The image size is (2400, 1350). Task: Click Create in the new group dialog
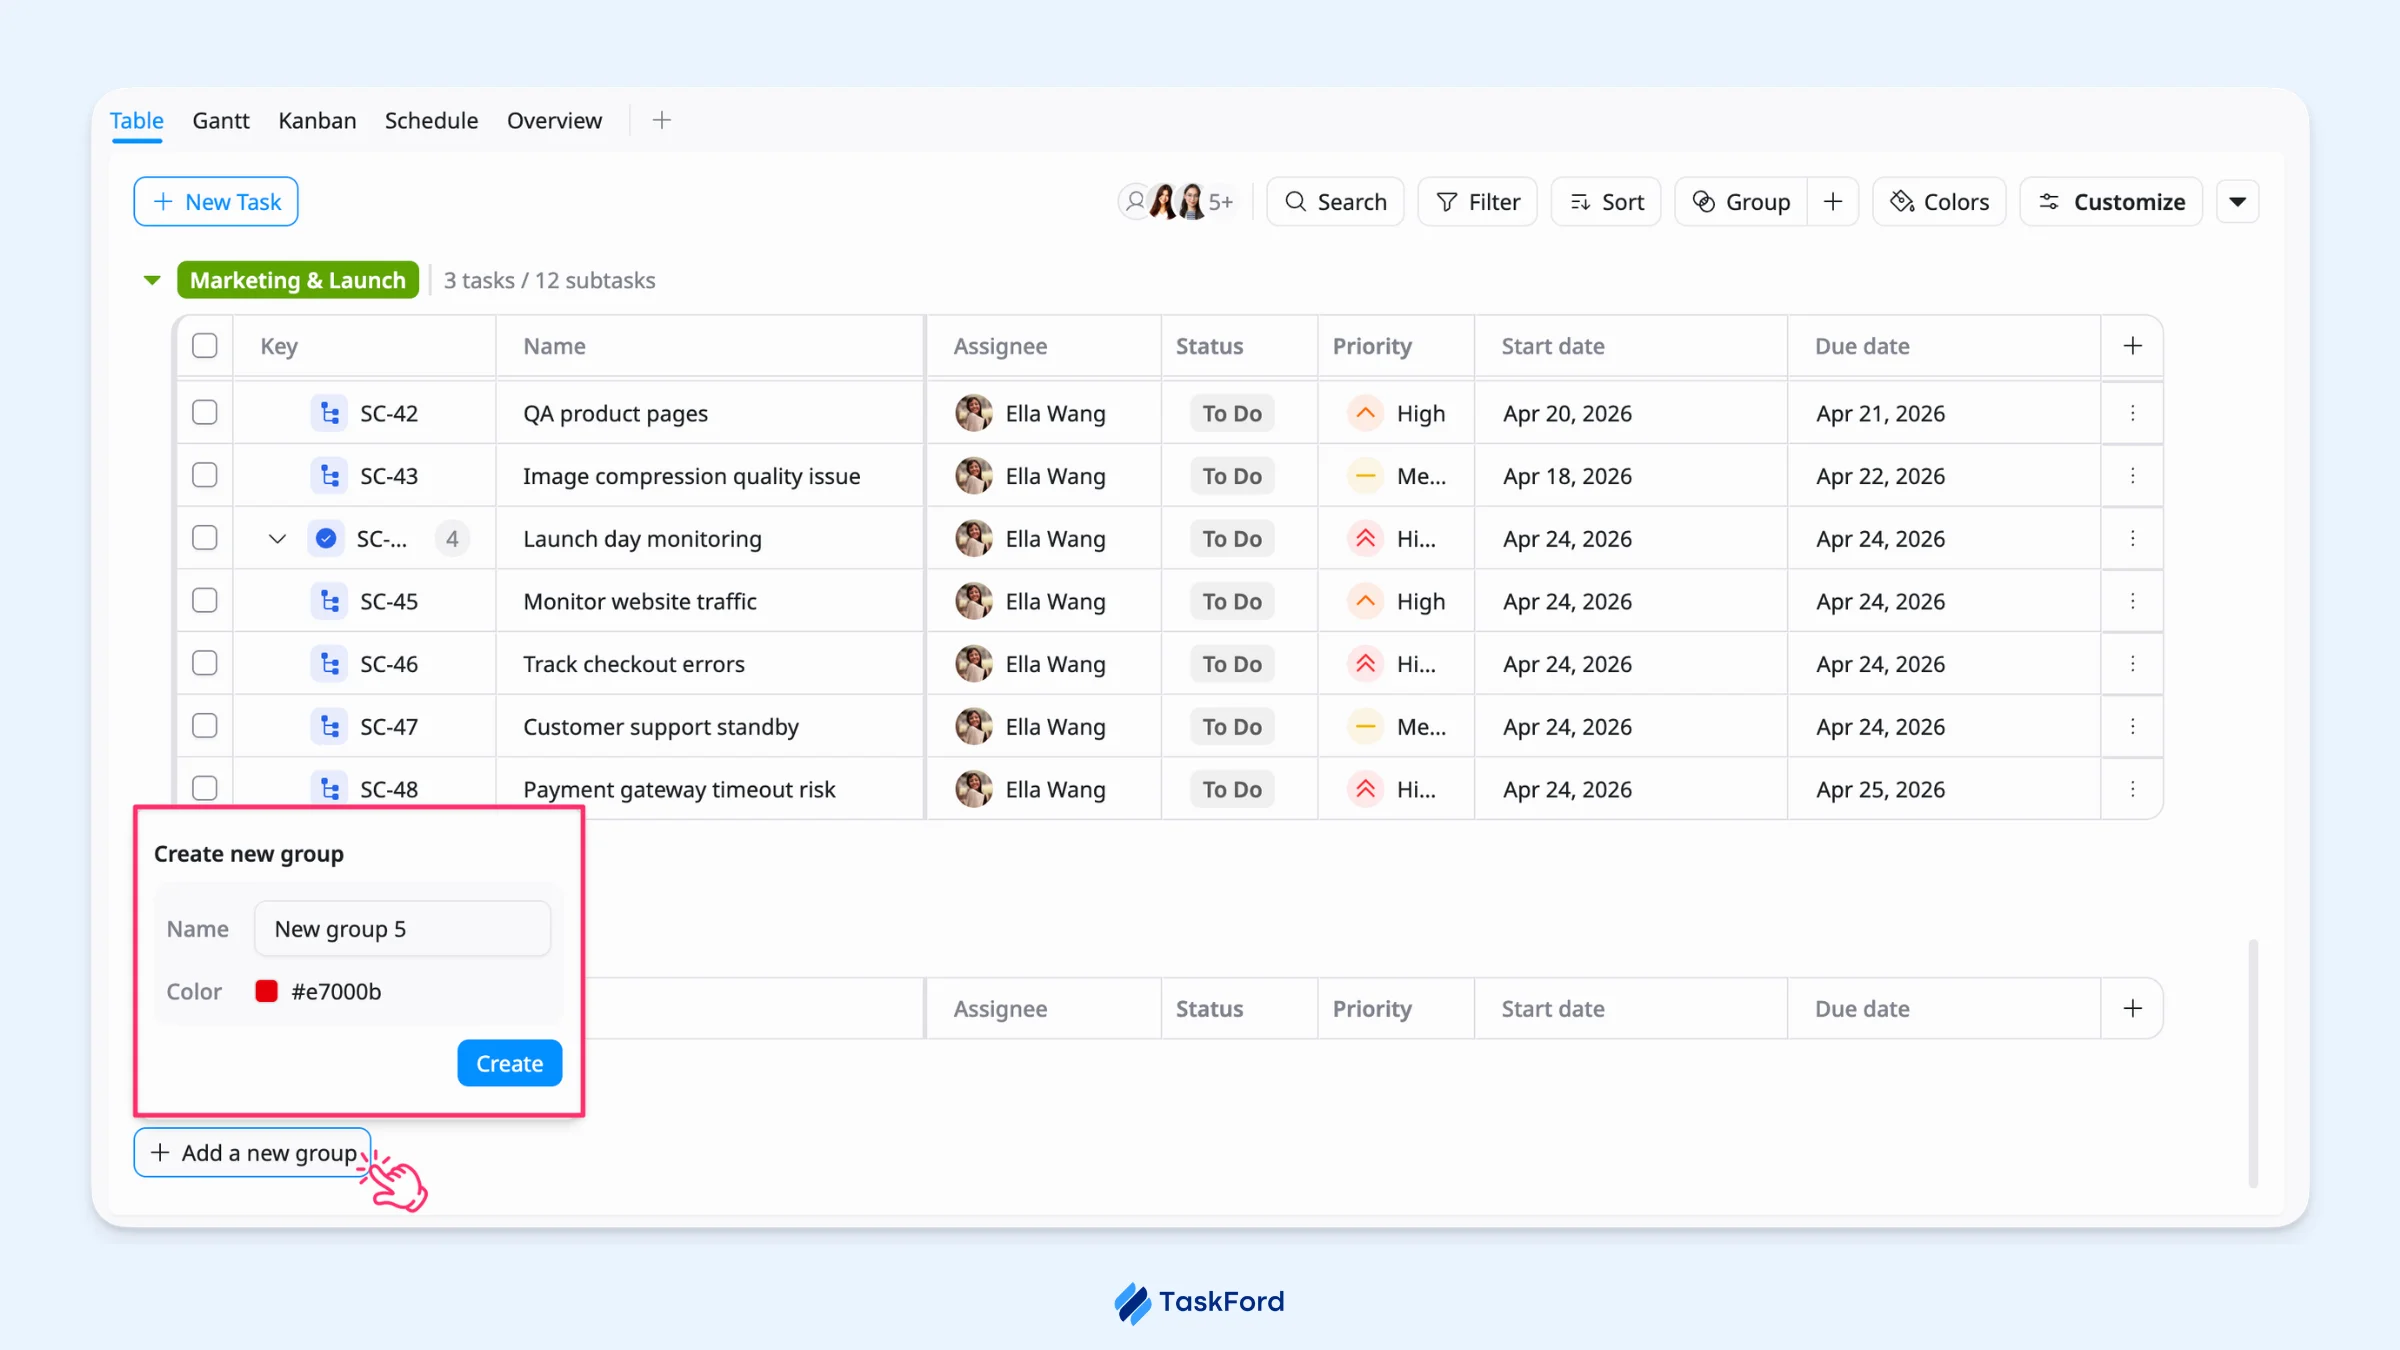coord(510,1063)
